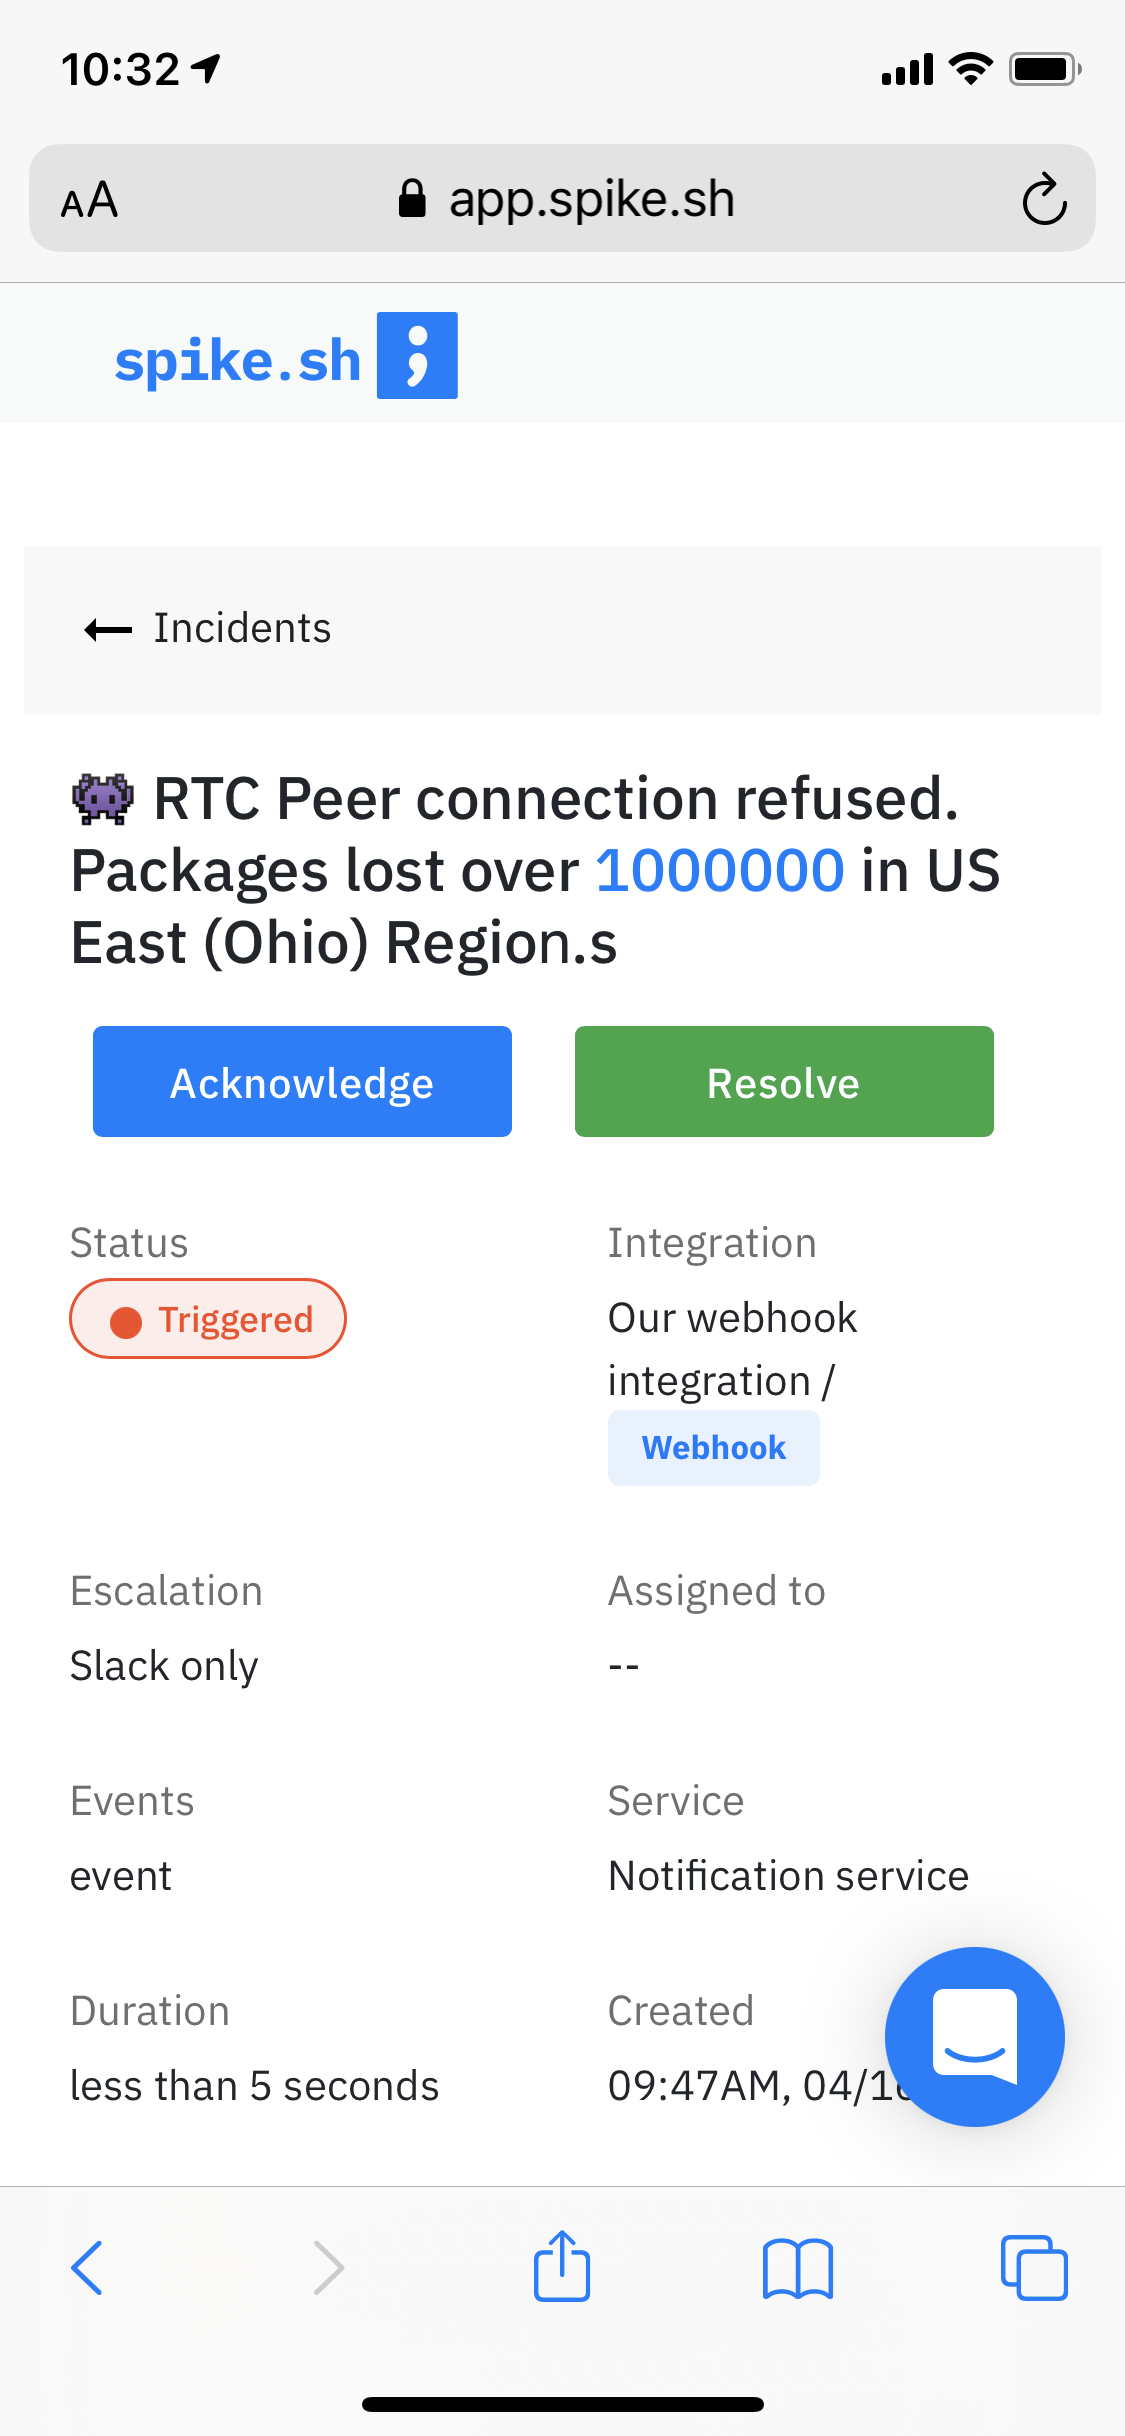Open the AA text size menu
The image size is (1125, 2436).
click(x=89, y=200)
